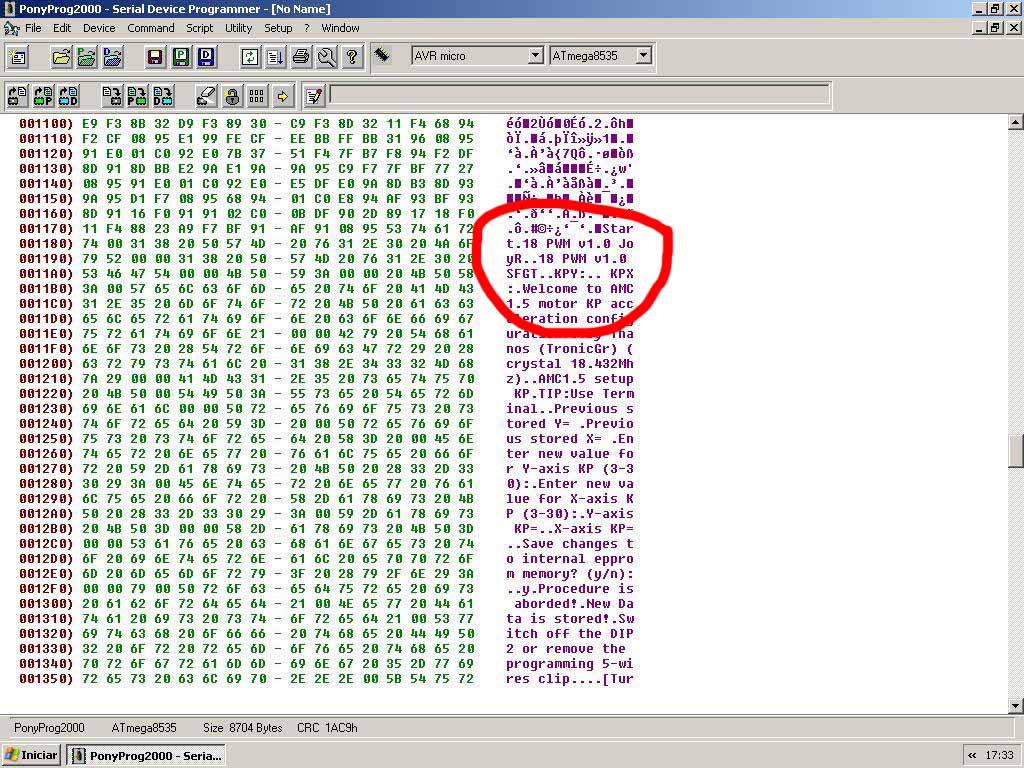Click the scroll up arrow of the hex view
Screen dimensions: 1024x768
pos(1016,122)
